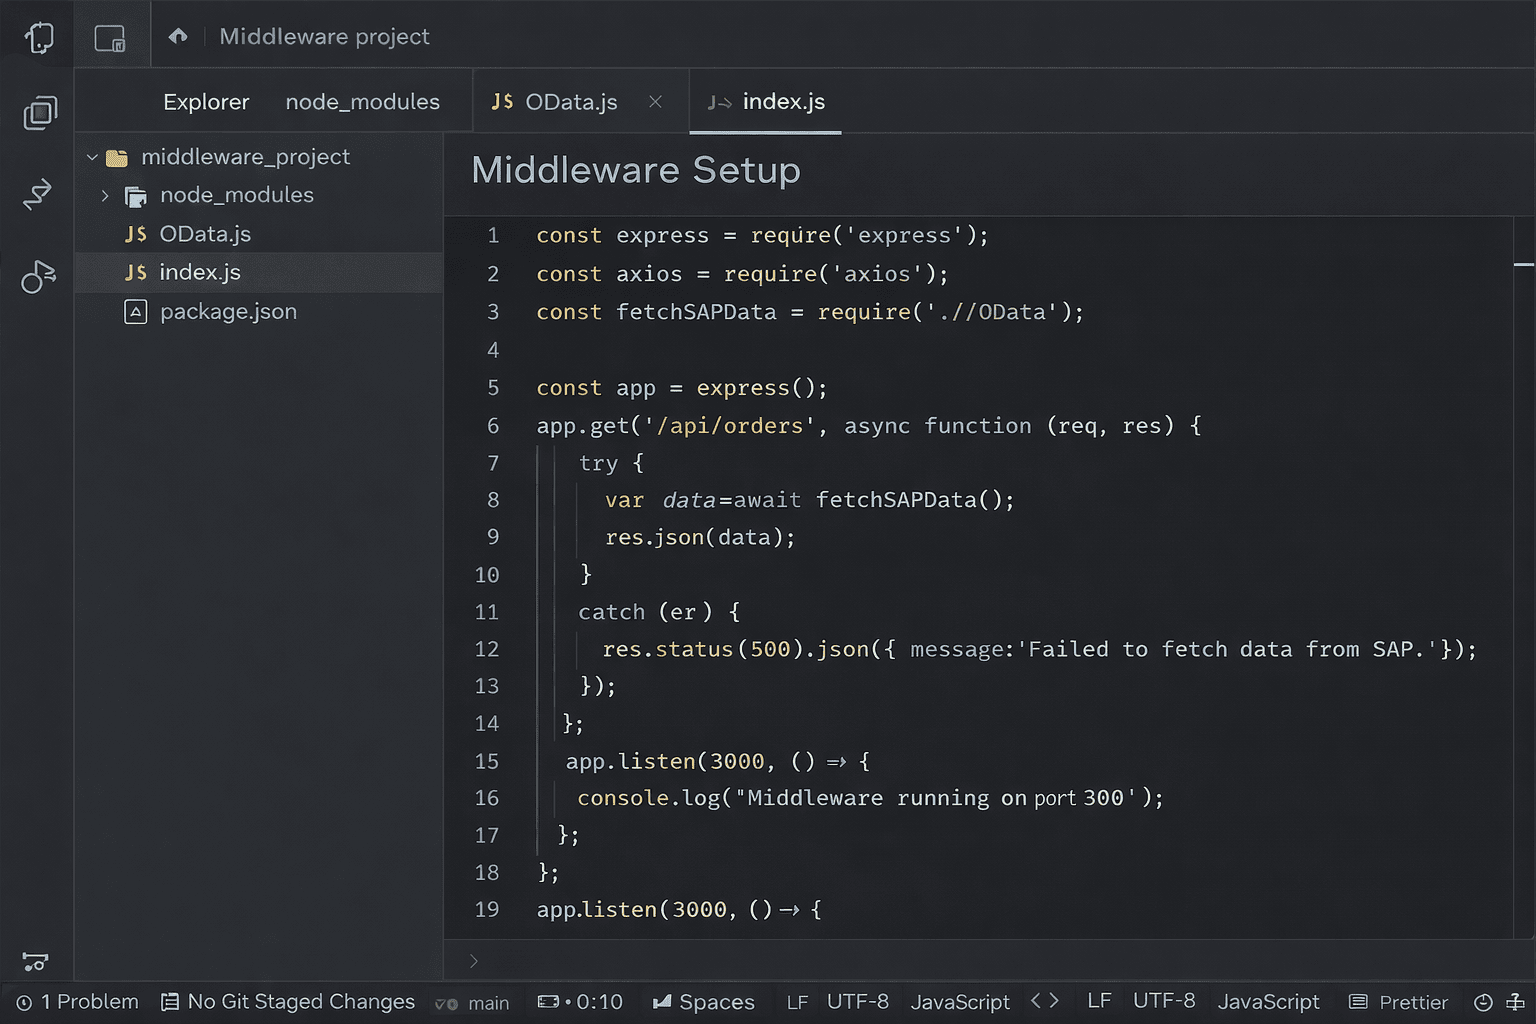Click 1 Problem in the status bar
This screenshot has height=1024, width=1536.
pyautogui.click(x=78, y=1002)
